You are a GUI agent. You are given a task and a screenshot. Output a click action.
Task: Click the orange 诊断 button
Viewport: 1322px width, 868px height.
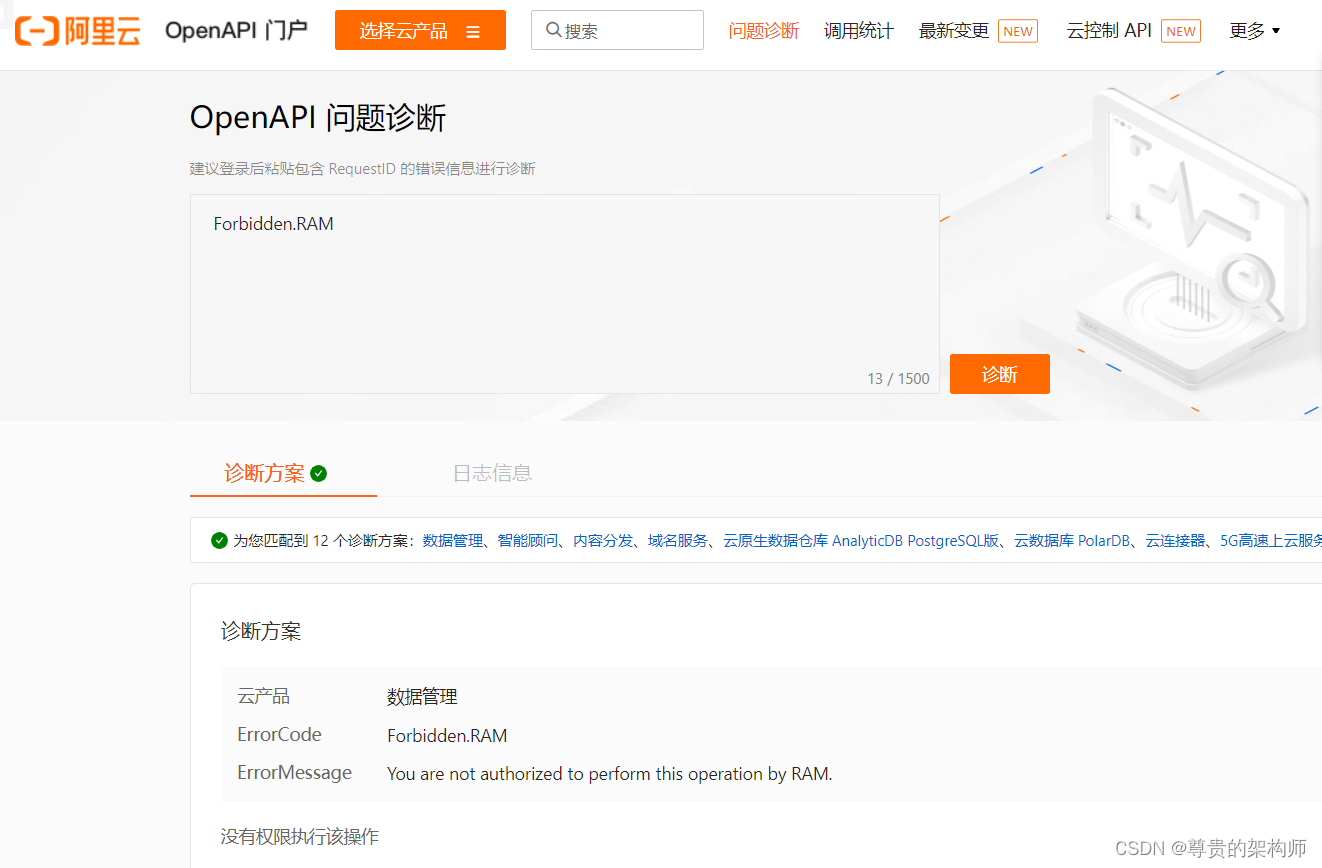tap(999, 373)
